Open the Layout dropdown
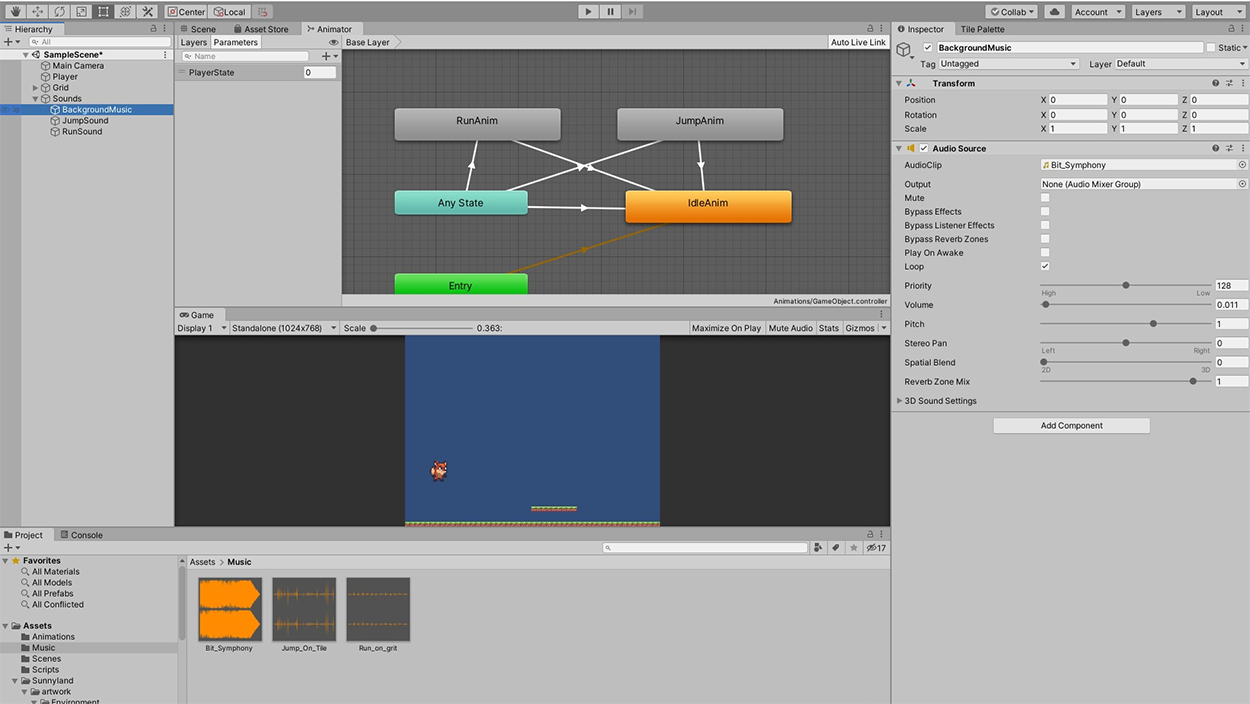1250x704 pixels. (x=1216, y=12)
